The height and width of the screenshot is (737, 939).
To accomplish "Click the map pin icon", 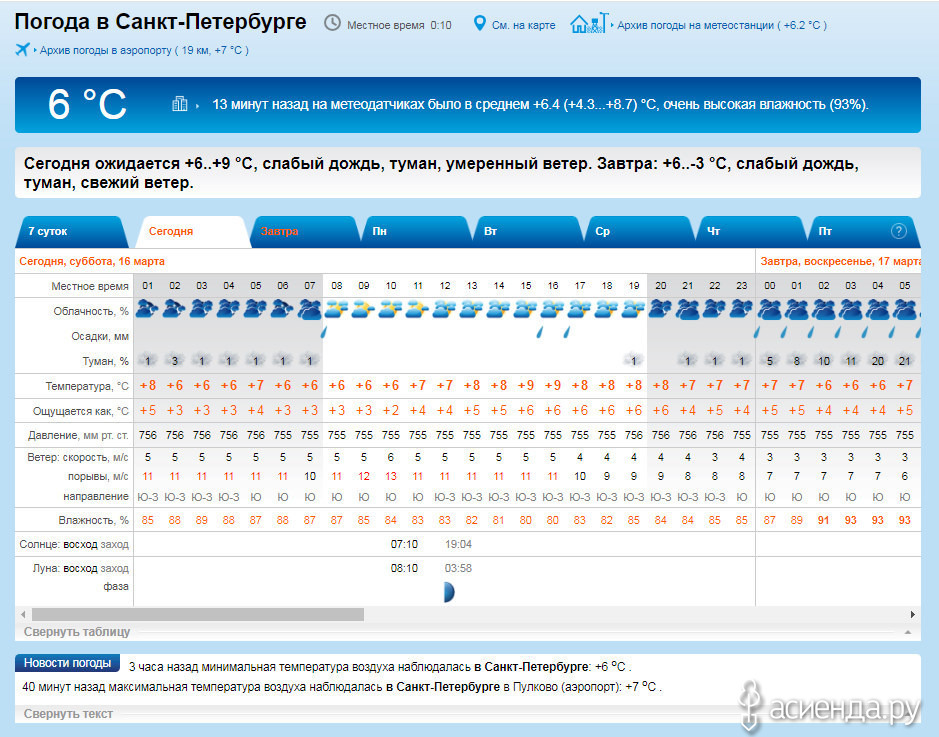I will click(x=479, y=23).
